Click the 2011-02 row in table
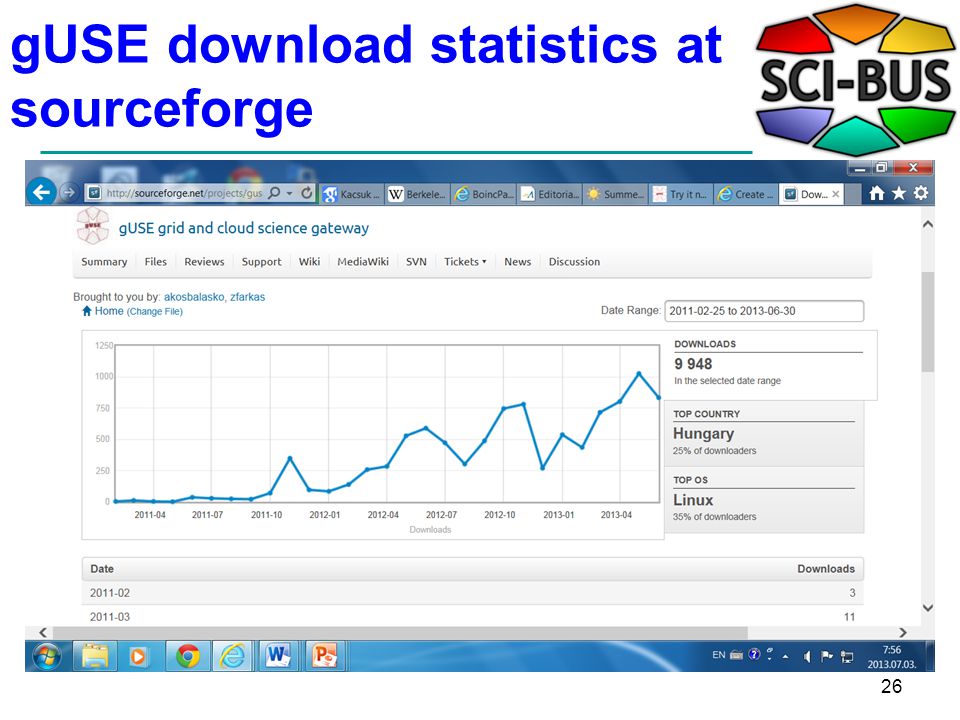Viewport: 960px width, 720px height. [x=473, y=593]
